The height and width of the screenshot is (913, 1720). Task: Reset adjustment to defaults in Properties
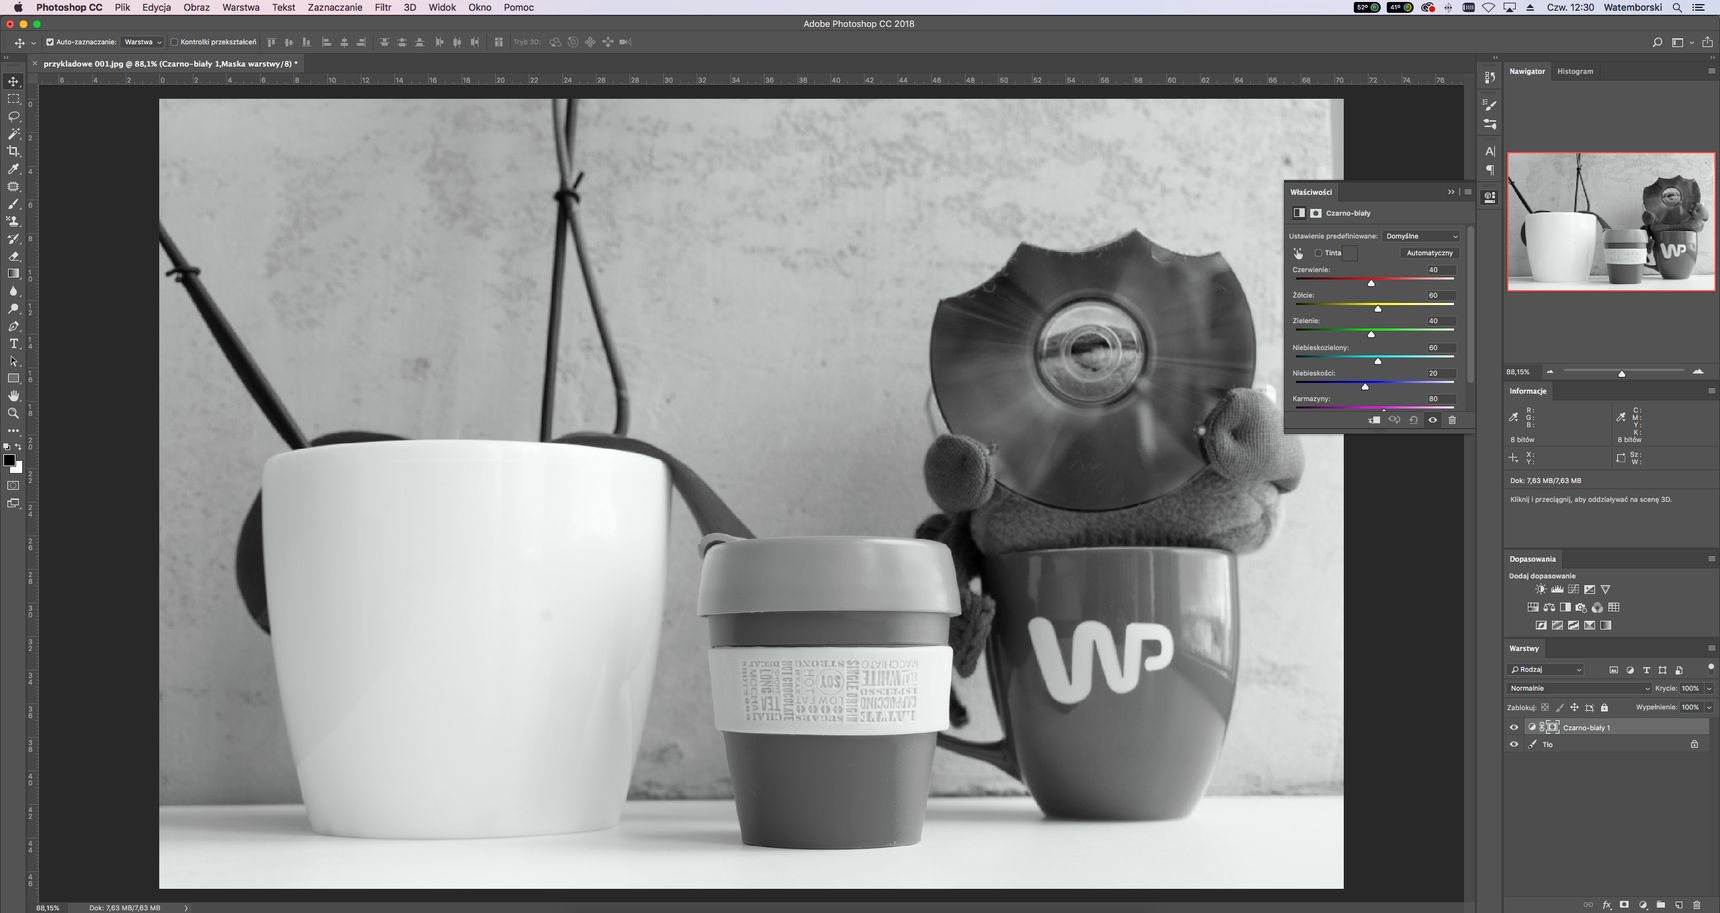tap(1413, 420)
